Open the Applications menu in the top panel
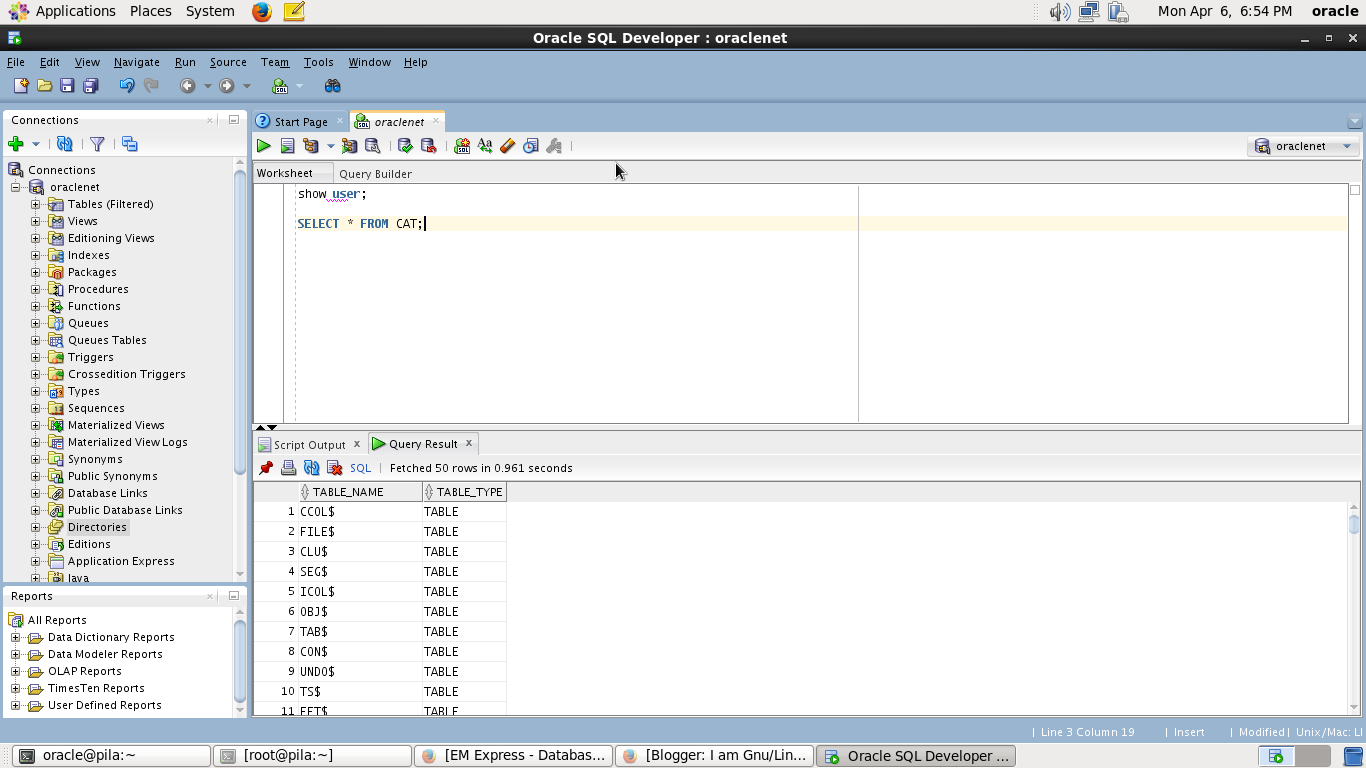Viewport: 1366px width, 768px height. [x=76, y=11]
